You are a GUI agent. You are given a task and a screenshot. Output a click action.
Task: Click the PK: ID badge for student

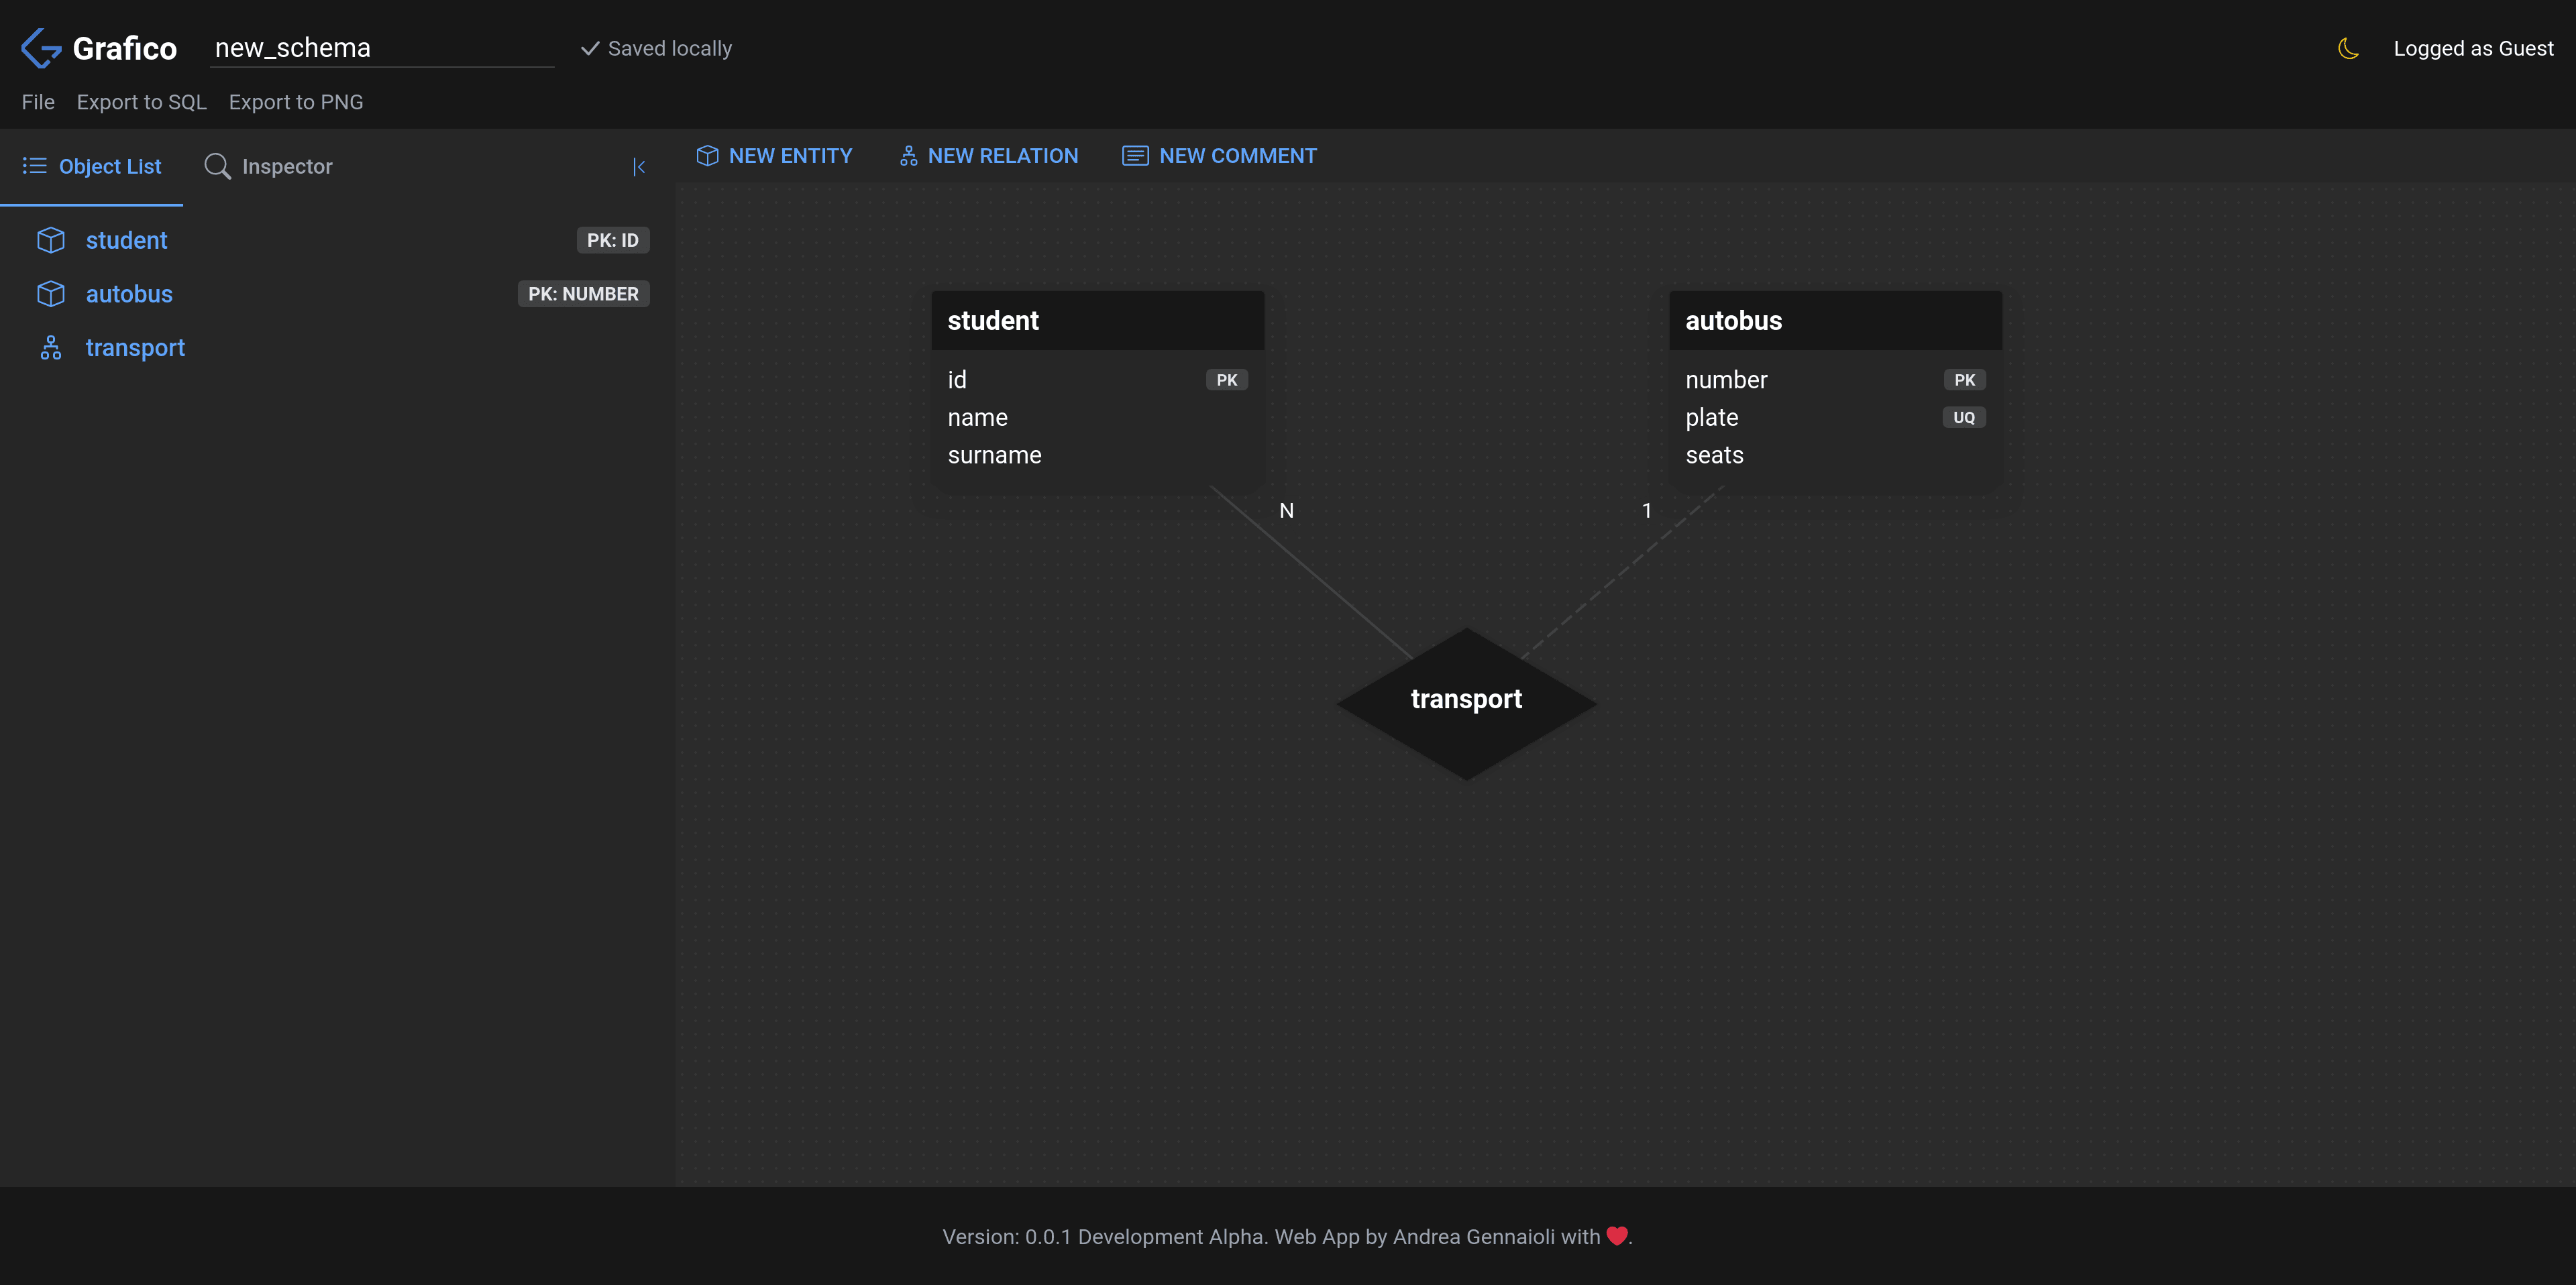pyautogui.click(x=613, y=240)
